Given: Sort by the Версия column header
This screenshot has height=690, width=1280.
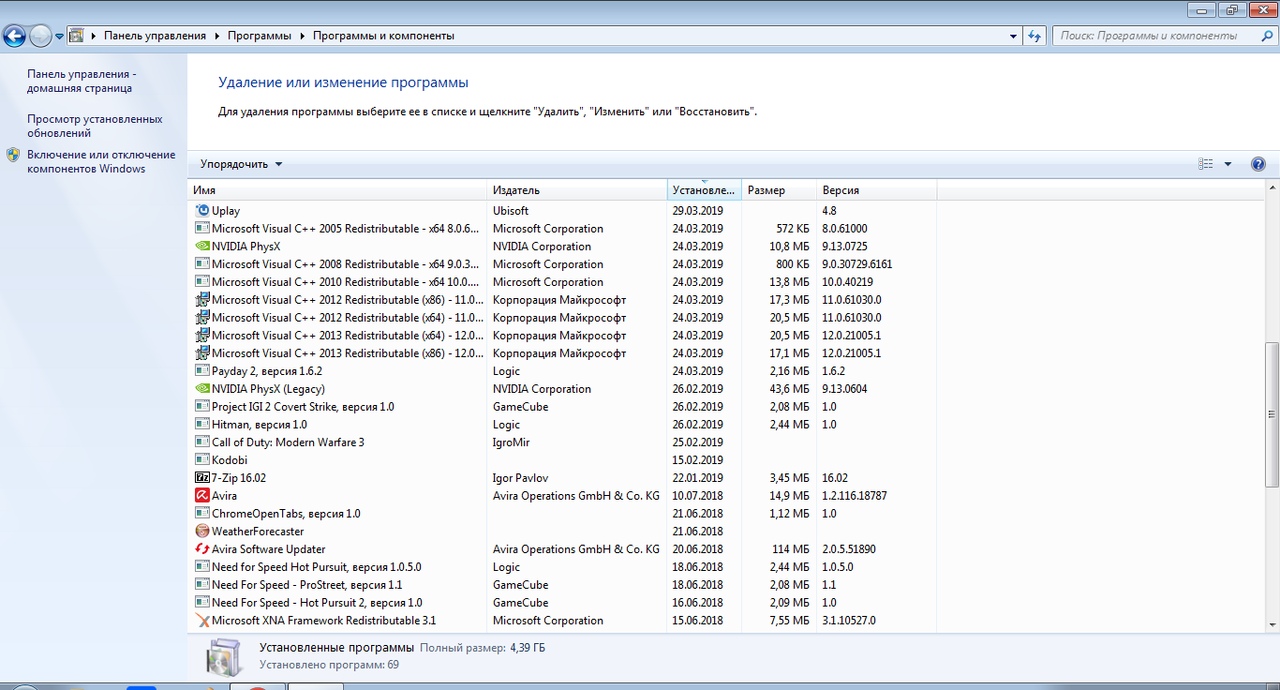Looking at the screenshot, I should pyautogui.click(x=876, y=190).
